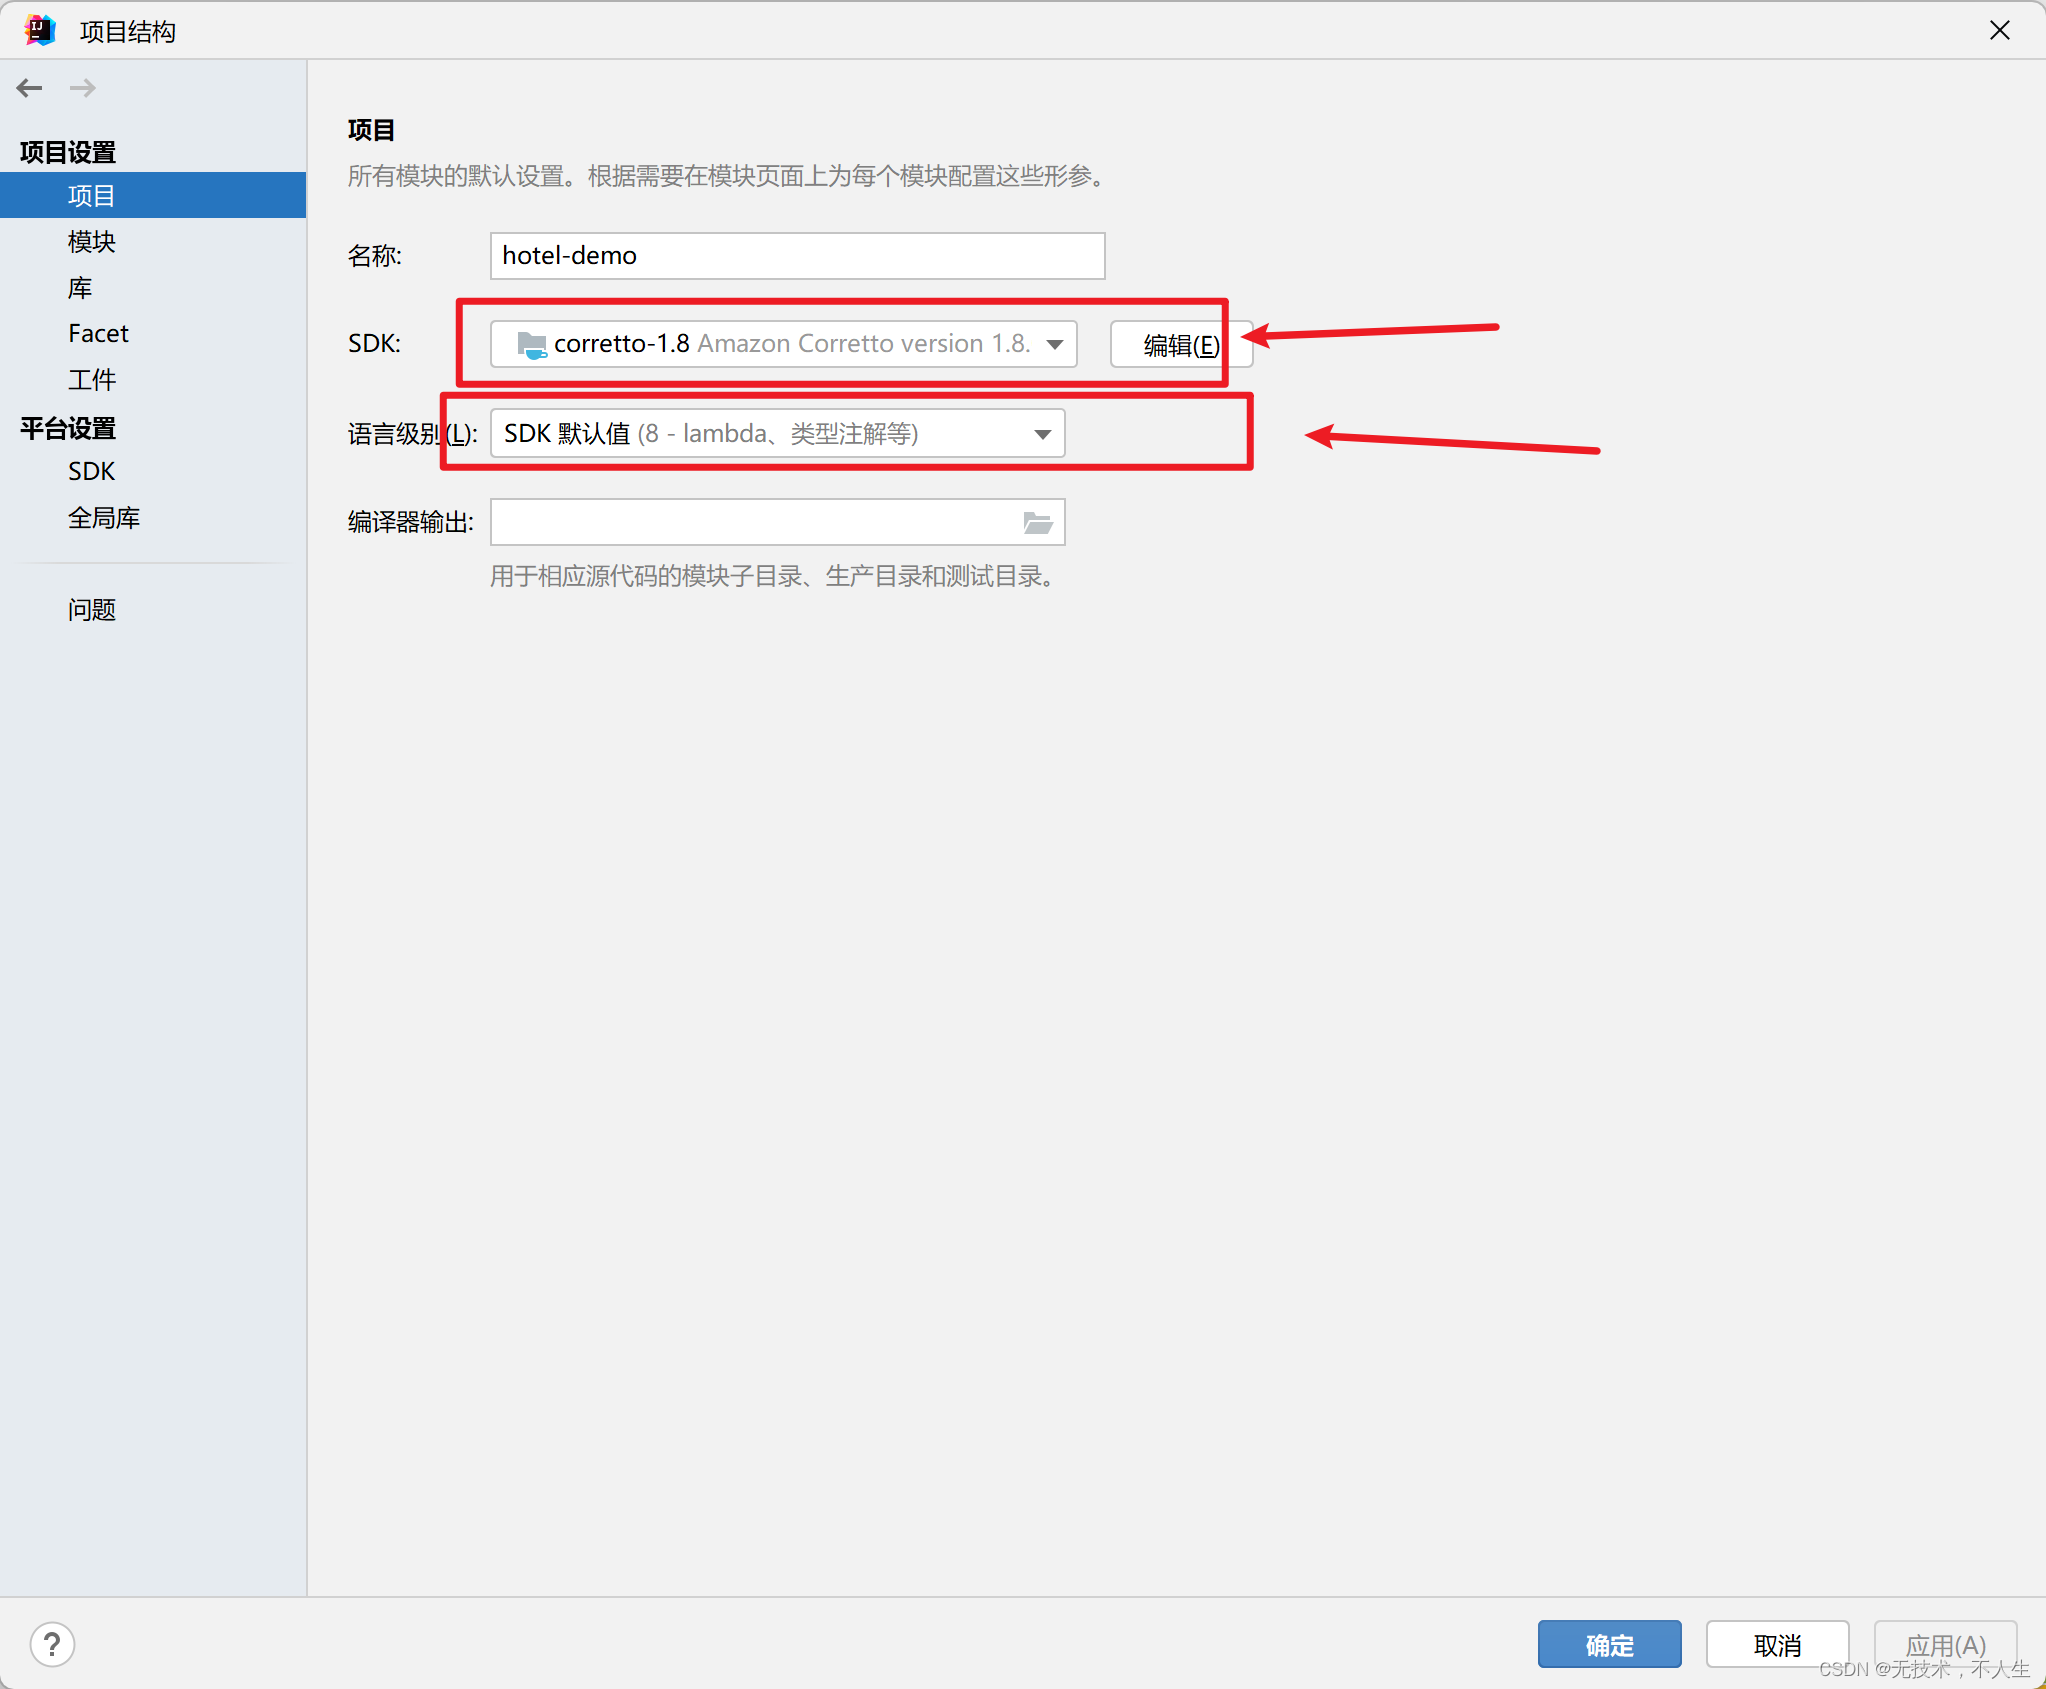Browse compiler output with the folder icon
This screenshot has height=1689, width=2046.
pos(1038,522)
